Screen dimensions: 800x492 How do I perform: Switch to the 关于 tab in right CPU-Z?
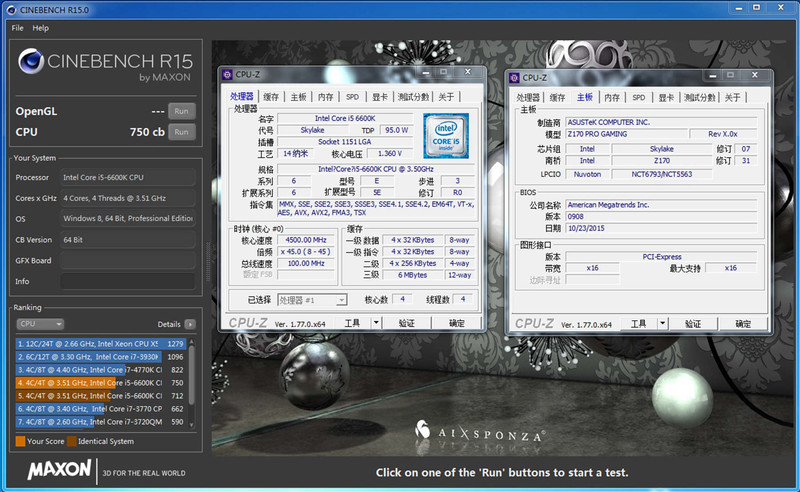pyautogui.click(x=733, y=97)
